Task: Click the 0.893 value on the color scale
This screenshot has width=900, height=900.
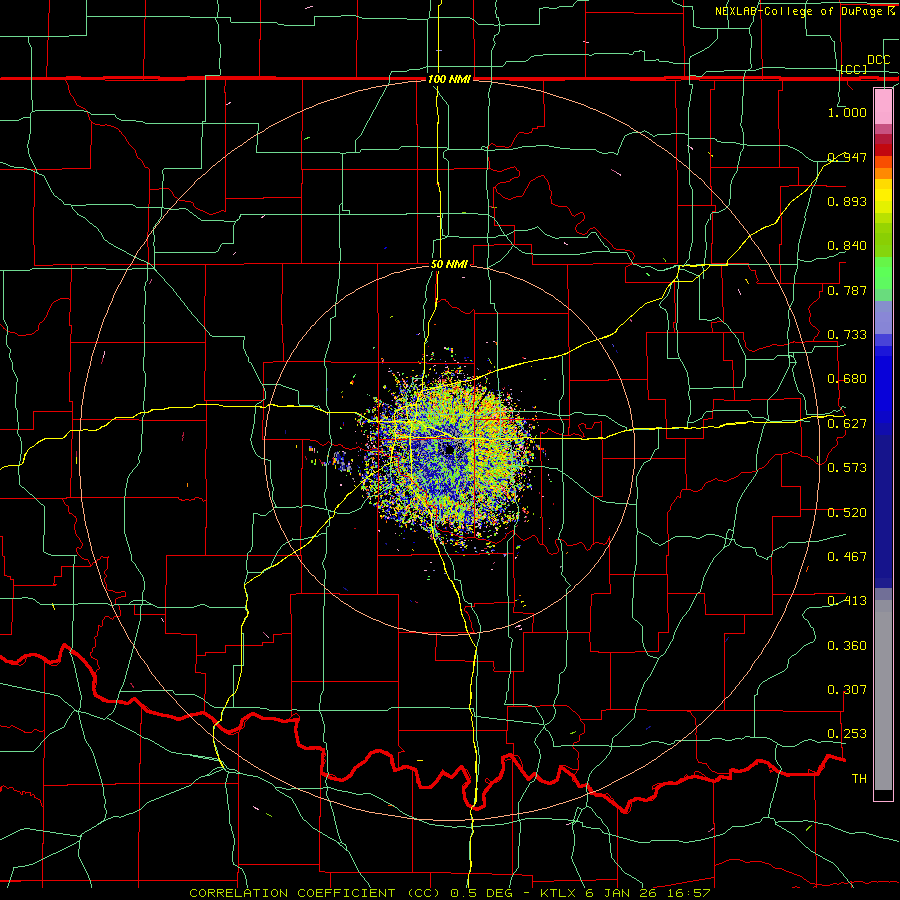Action: coord(847,201)
